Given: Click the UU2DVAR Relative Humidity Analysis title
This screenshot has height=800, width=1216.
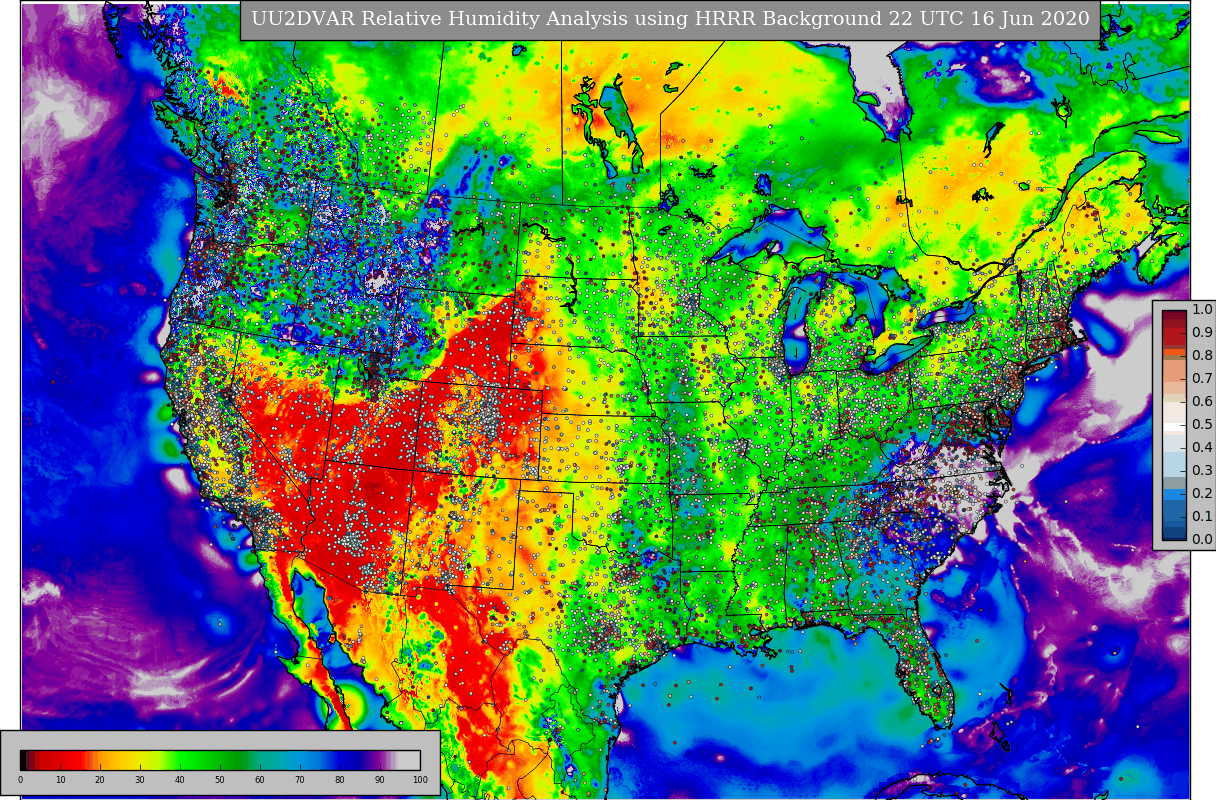Looking at the screenshot, I should point(670,19).
